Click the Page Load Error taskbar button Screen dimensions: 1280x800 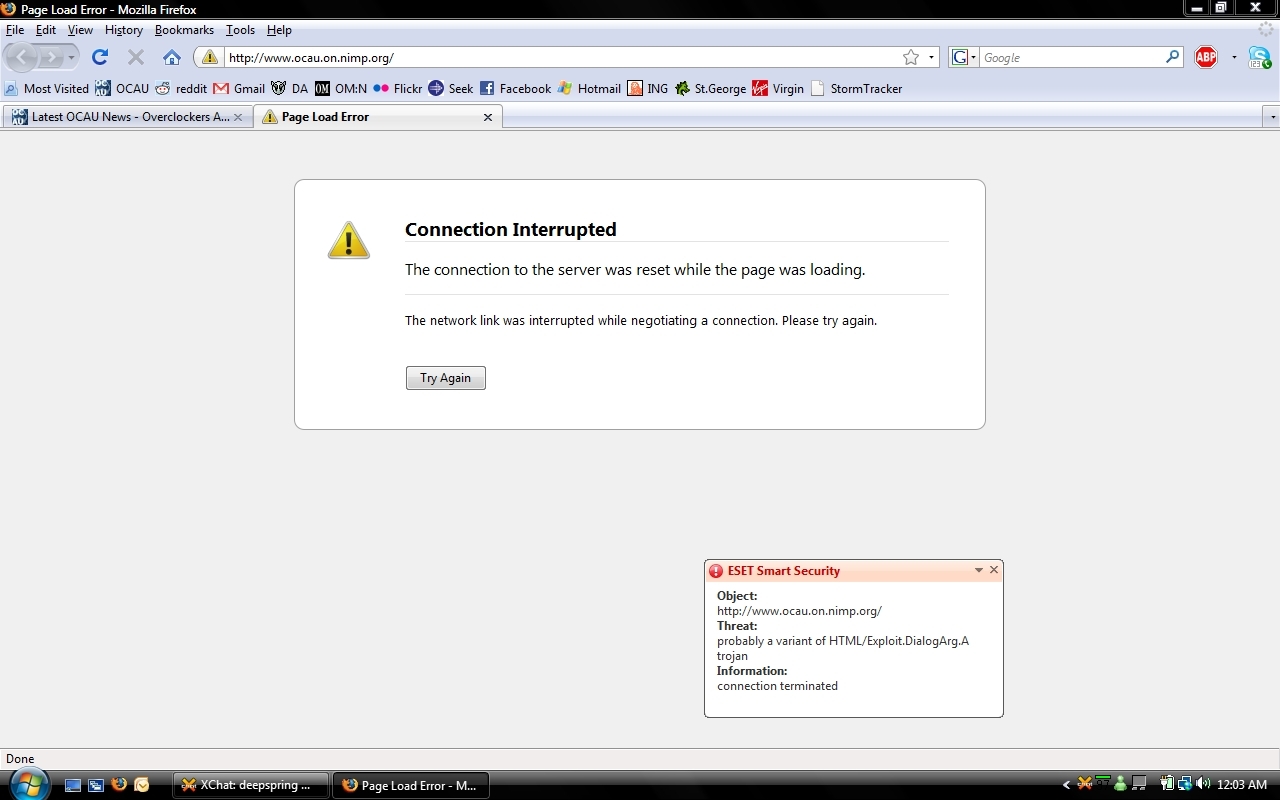click(411, 785)
